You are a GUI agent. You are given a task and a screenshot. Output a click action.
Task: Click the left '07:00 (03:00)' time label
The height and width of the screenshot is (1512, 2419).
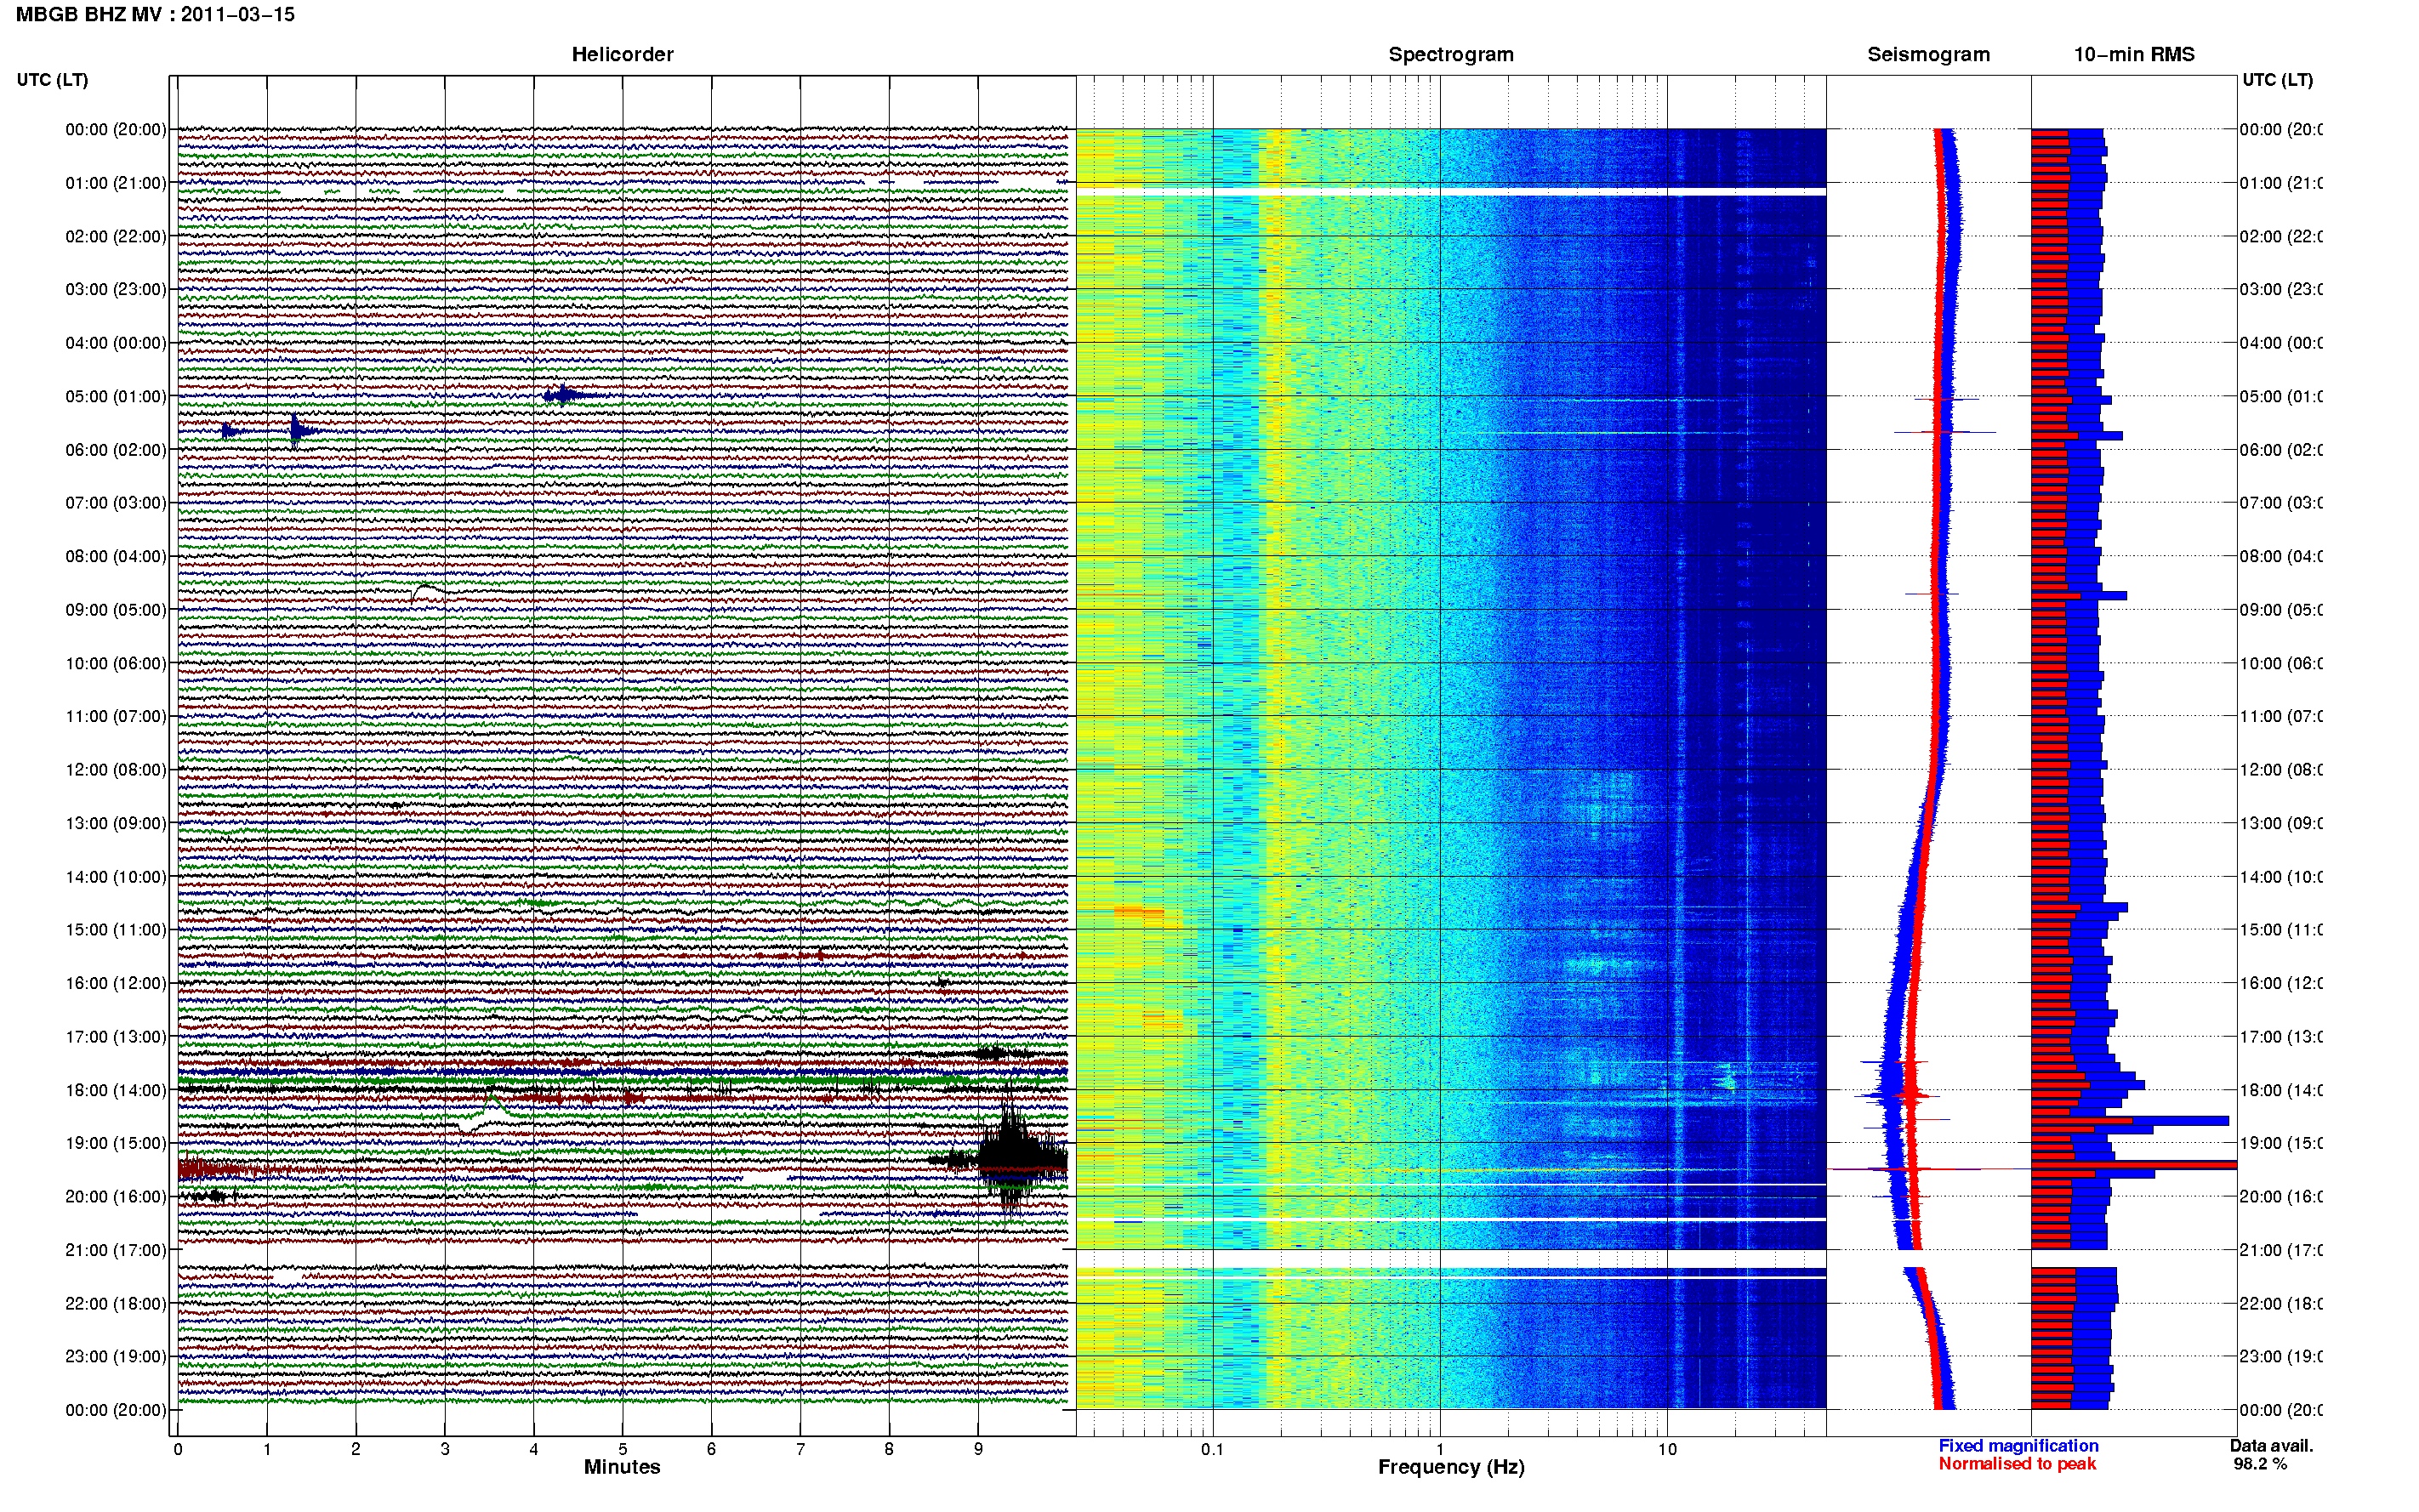[116, 503]
